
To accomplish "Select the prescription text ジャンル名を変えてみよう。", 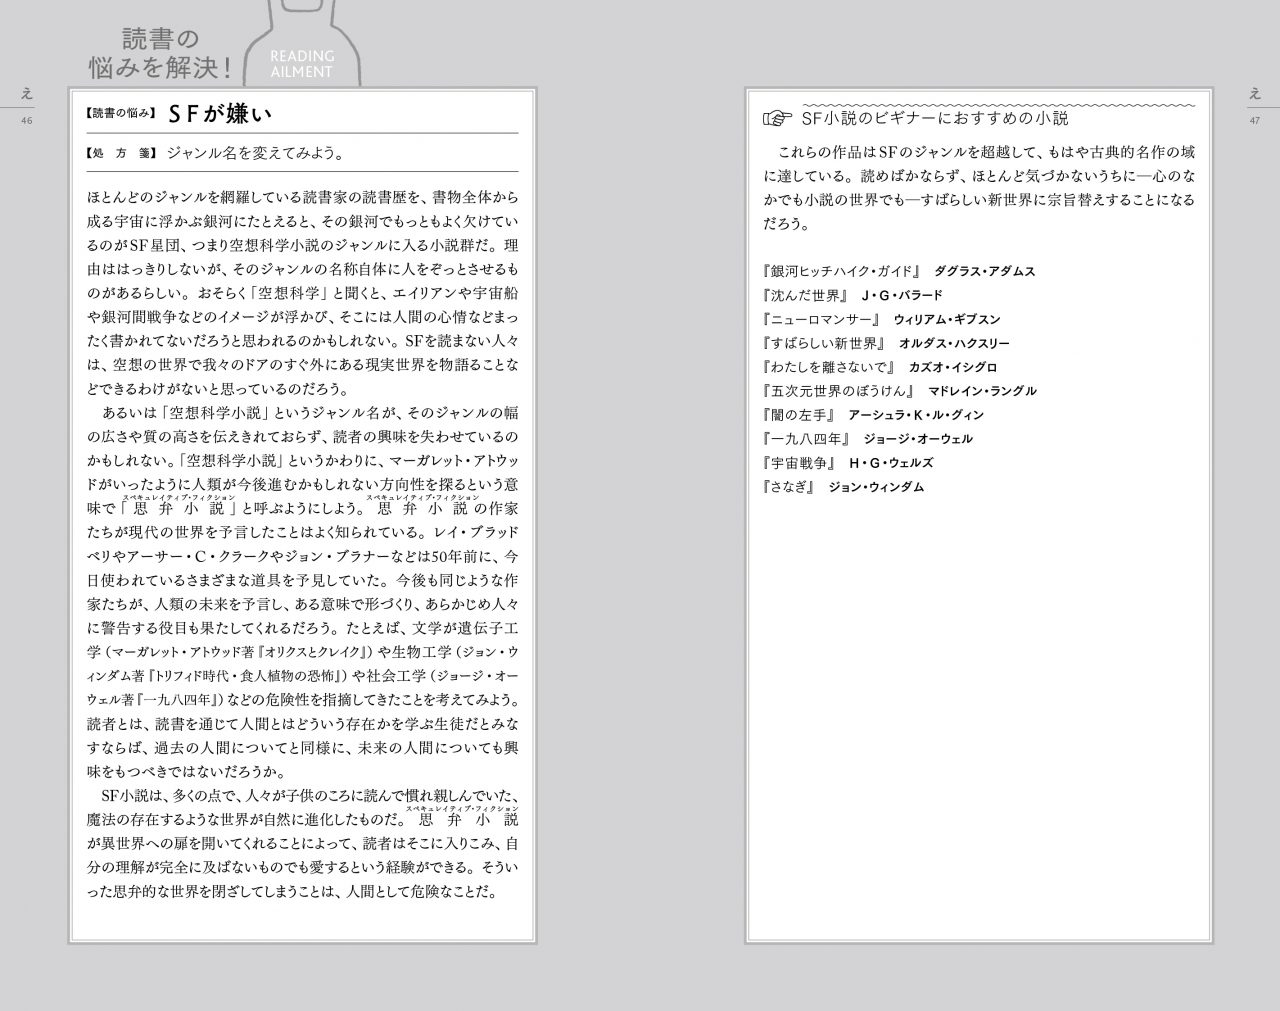I will (x=256, y=153).
